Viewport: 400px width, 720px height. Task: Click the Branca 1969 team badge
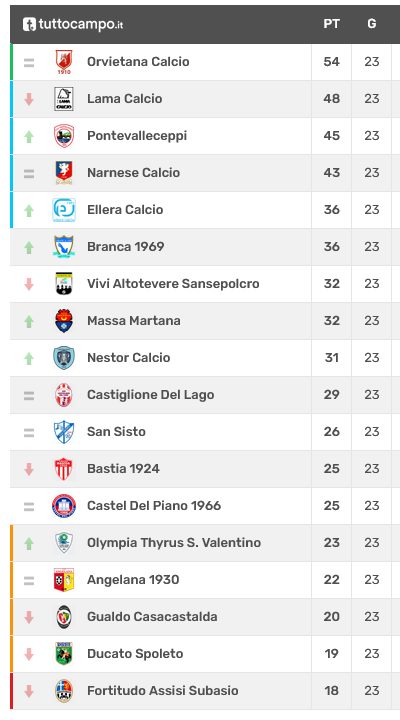(x=64, y=247)
